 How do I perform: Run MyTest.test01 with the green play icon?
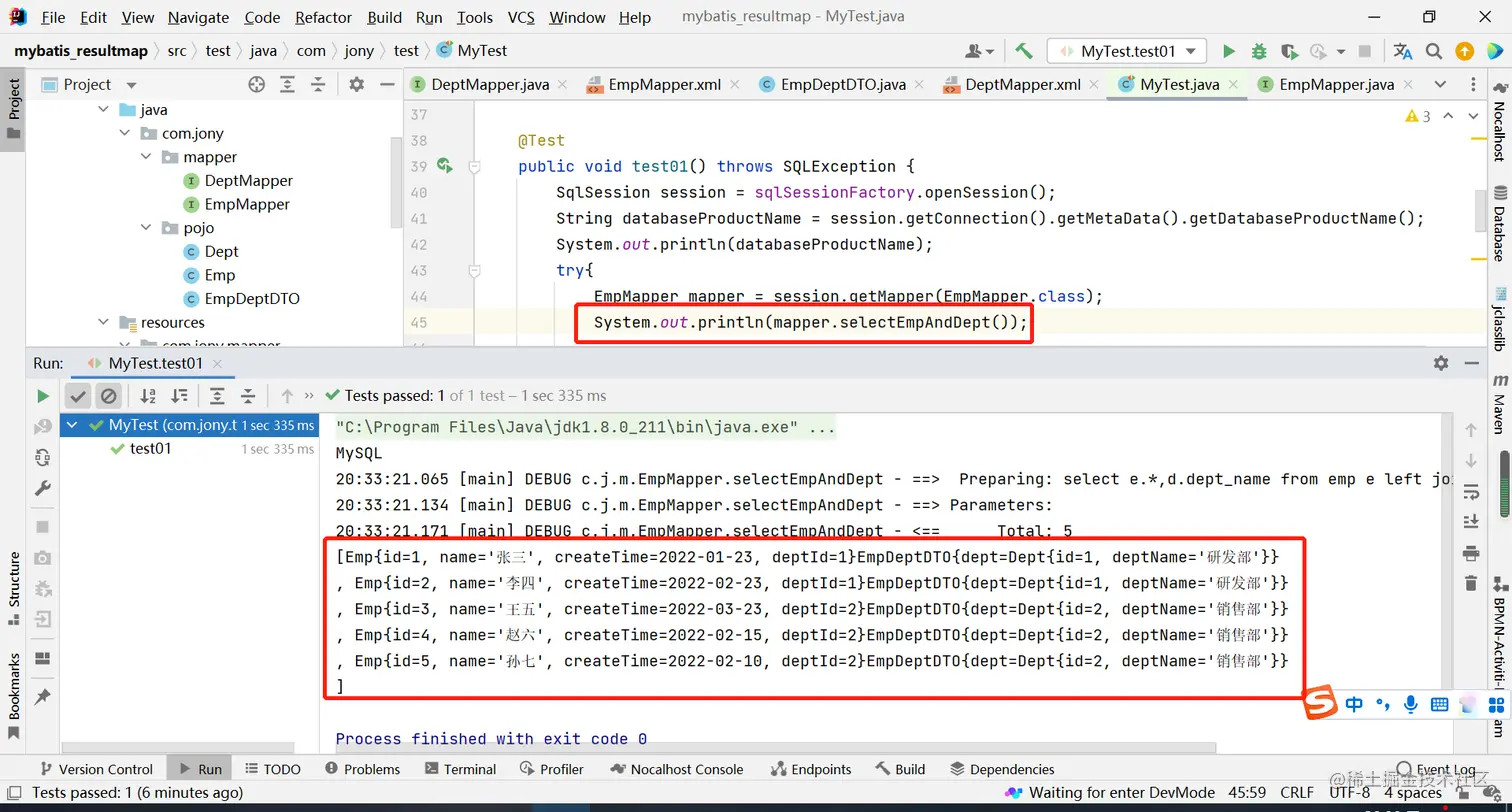[x=1229, y=51]
